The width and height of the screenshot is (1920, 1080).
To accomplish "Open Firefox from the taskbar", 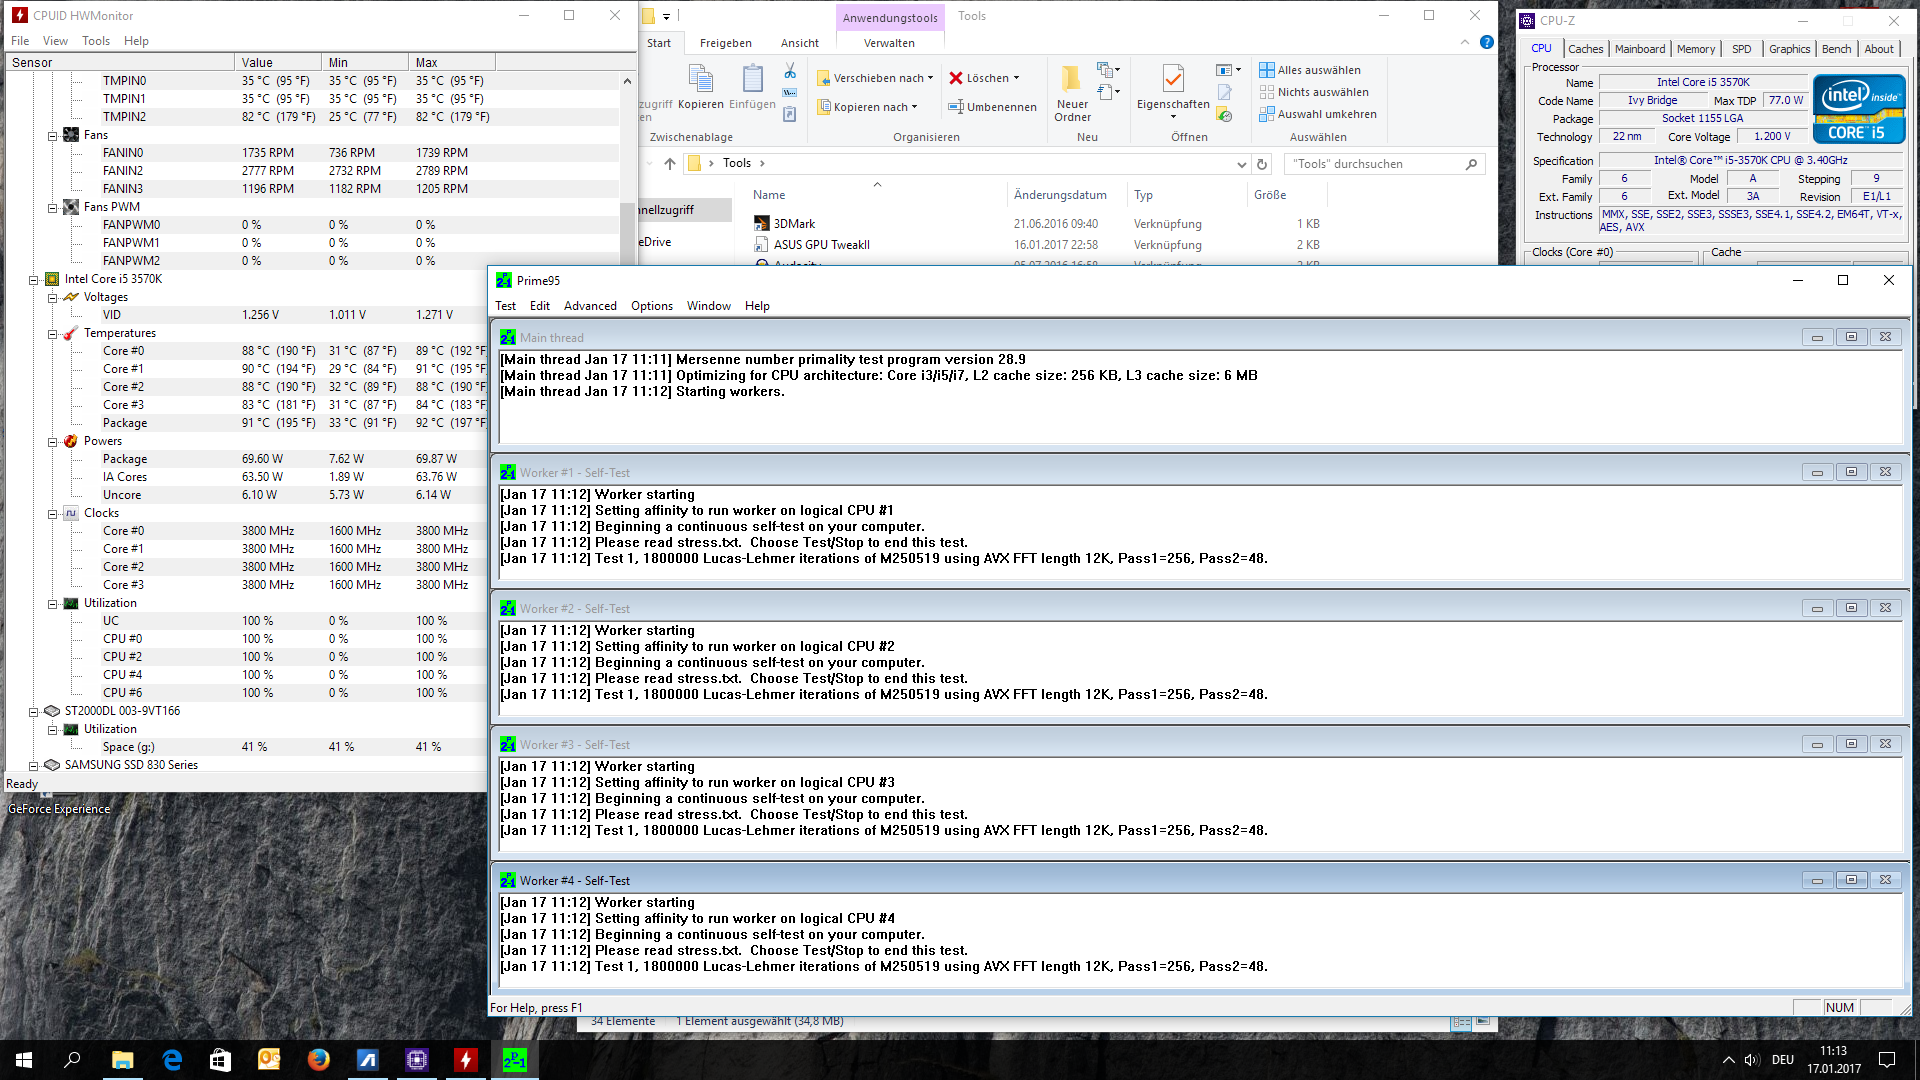I will point(319,1059).
